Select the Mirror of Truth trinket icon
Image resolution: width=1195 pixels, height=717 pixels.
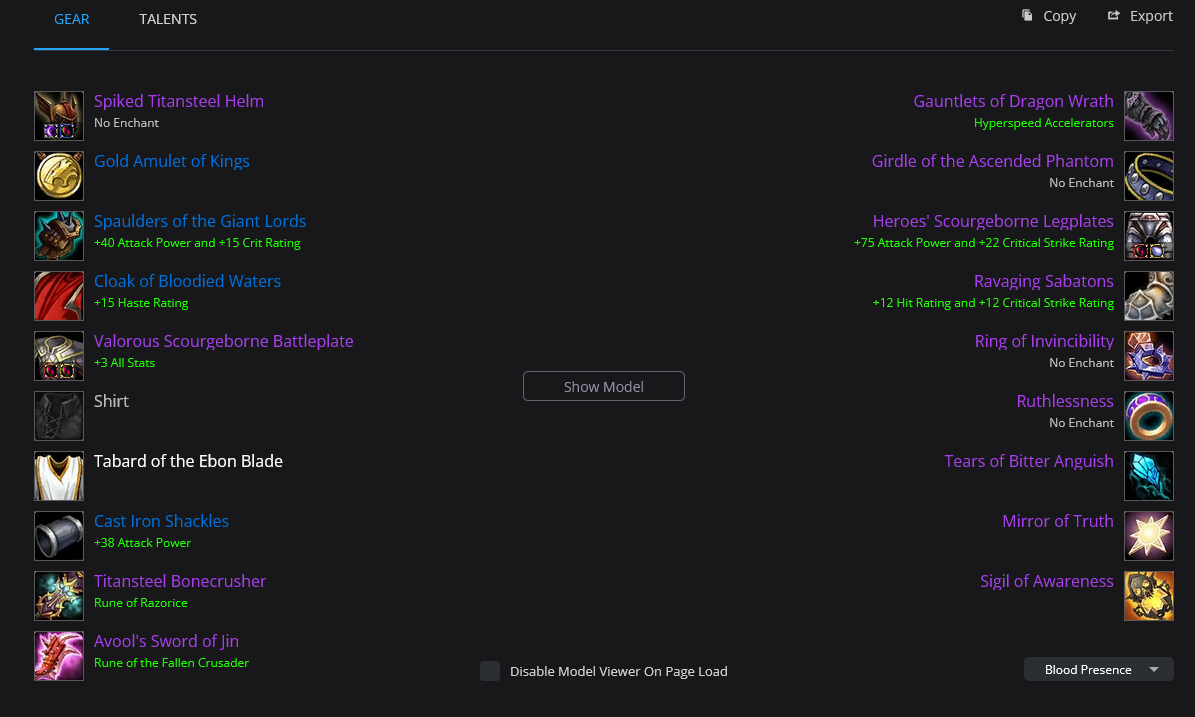coord(1149,536)
